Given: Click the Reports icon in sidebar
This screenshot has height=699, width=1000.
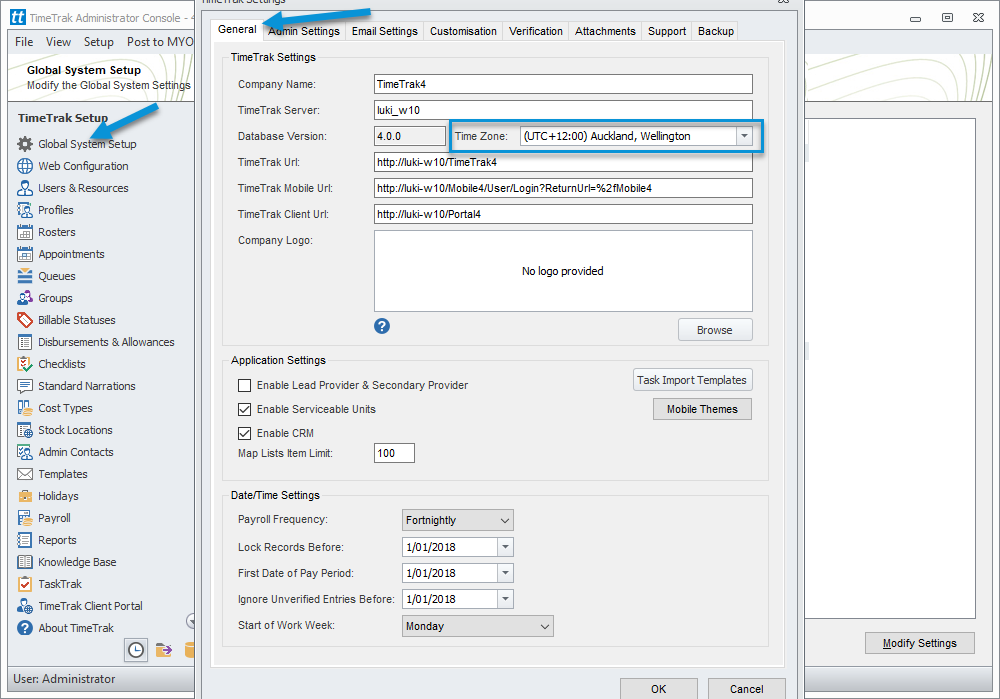Looking at the screenshot, I should tap(25, 540).
